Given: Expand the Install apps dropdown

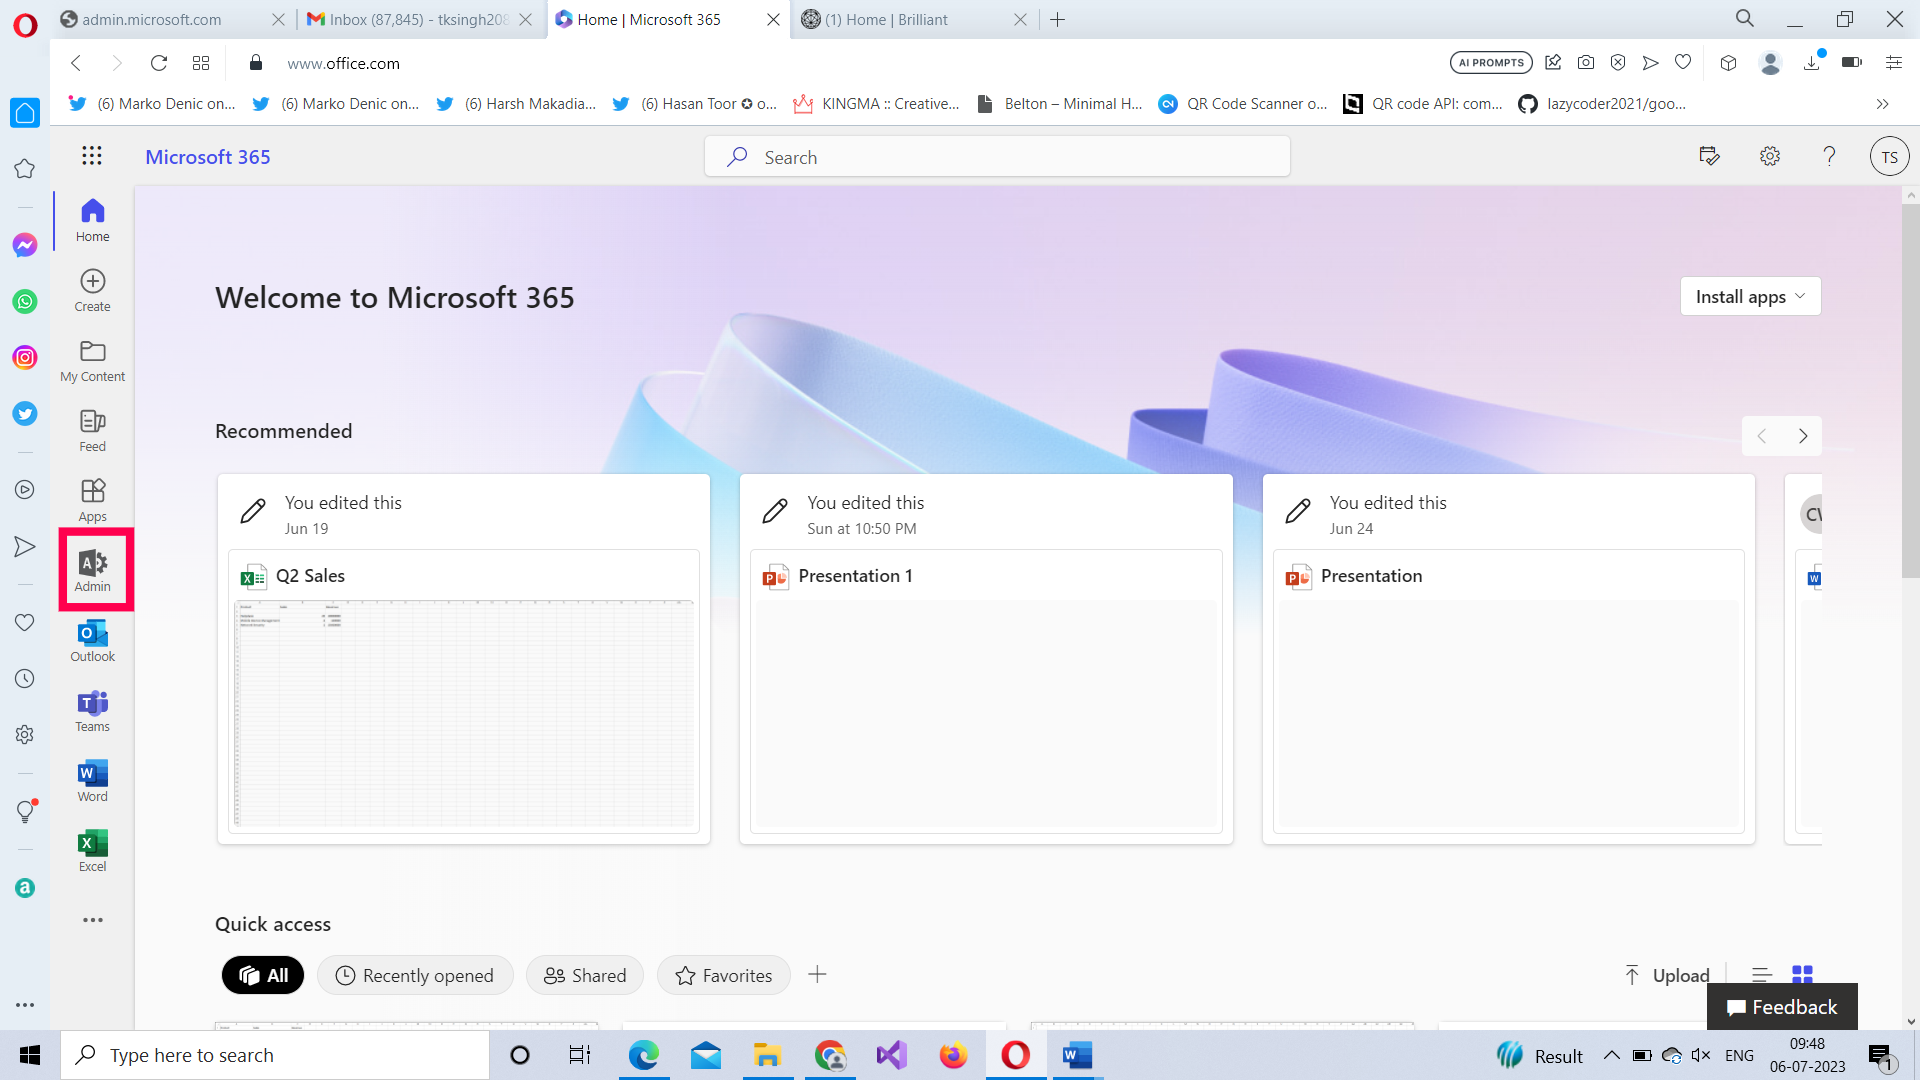Looking at the screenshot, I should pyautogui.click(x=1750, y=296).
